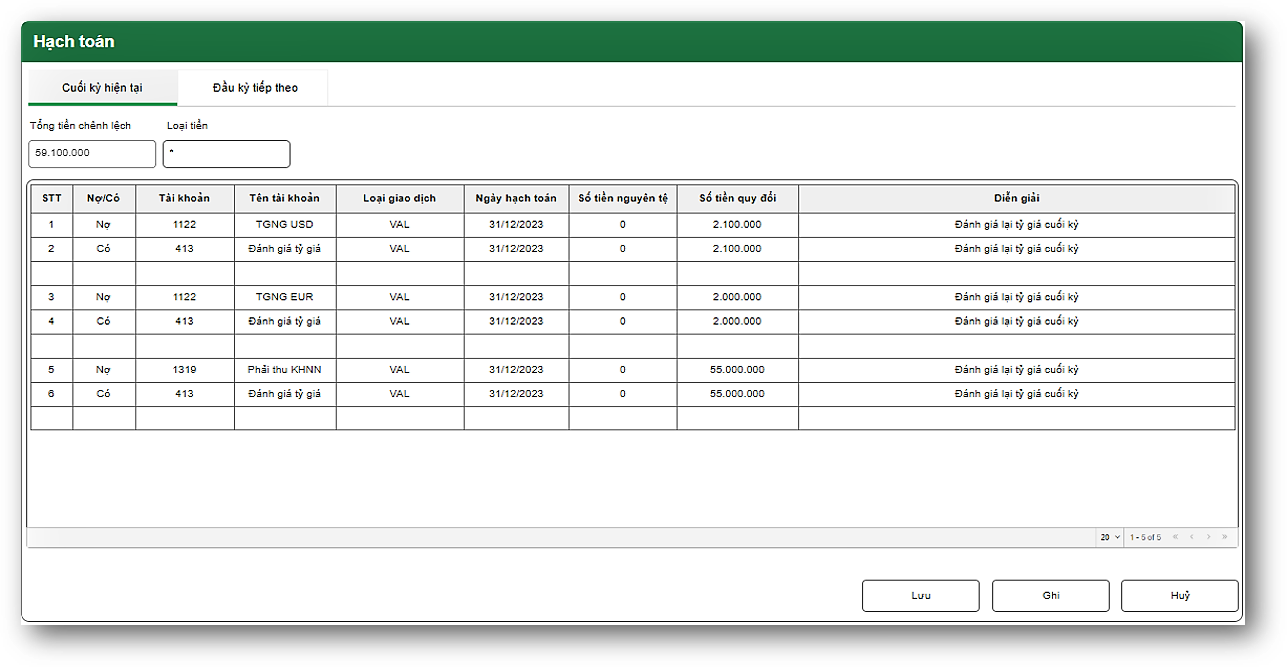Focus the Loại tiền input field
Screen dimensions: 1287x667
226,154
